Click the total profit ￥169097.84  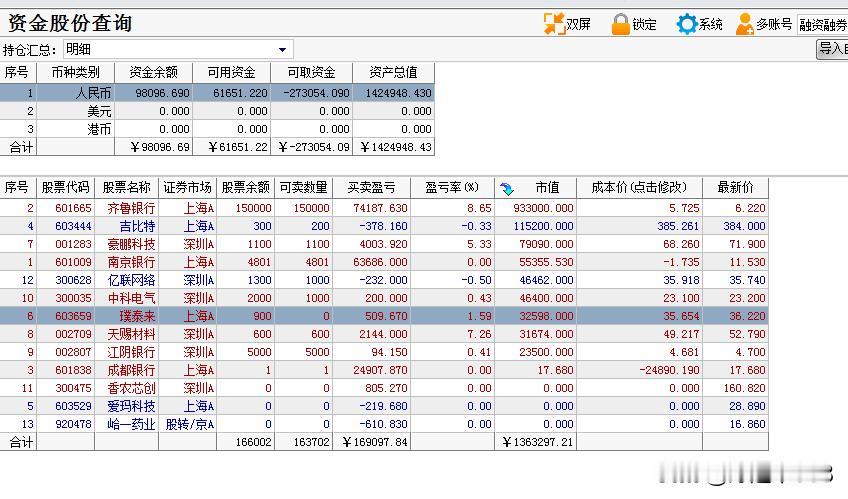pyautogui.click(x=375, y=442)
